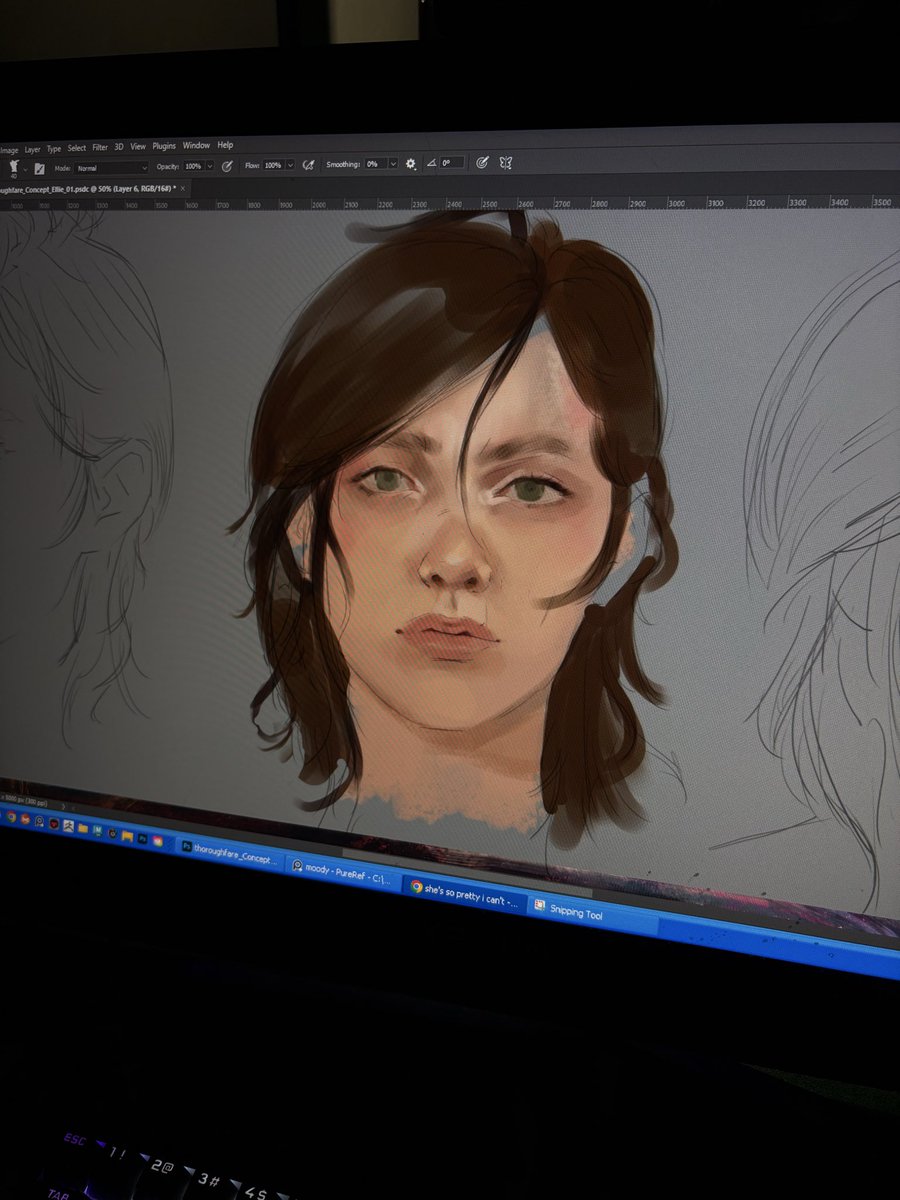Open the Window menu
The image size is (900, 1200).
pyautogui.click(x=196, y=145)
